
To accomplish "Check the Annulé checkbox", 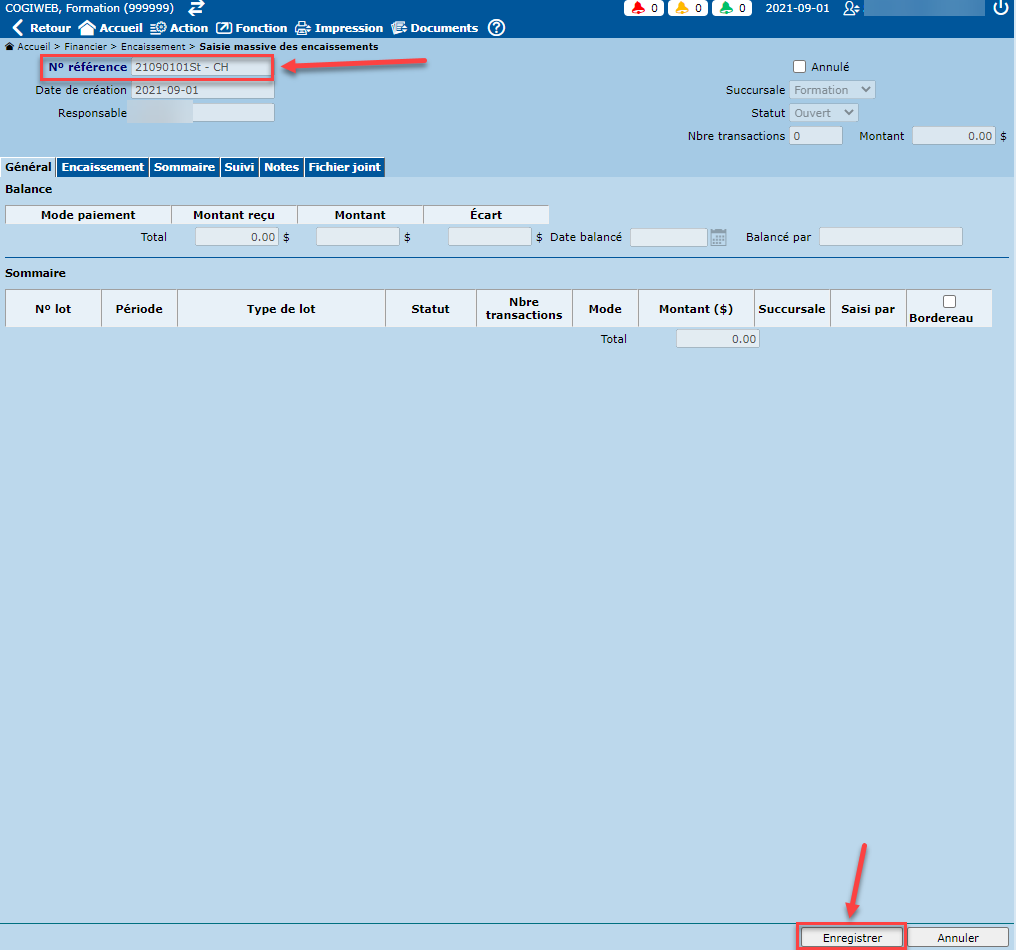I will coord(799,67).
